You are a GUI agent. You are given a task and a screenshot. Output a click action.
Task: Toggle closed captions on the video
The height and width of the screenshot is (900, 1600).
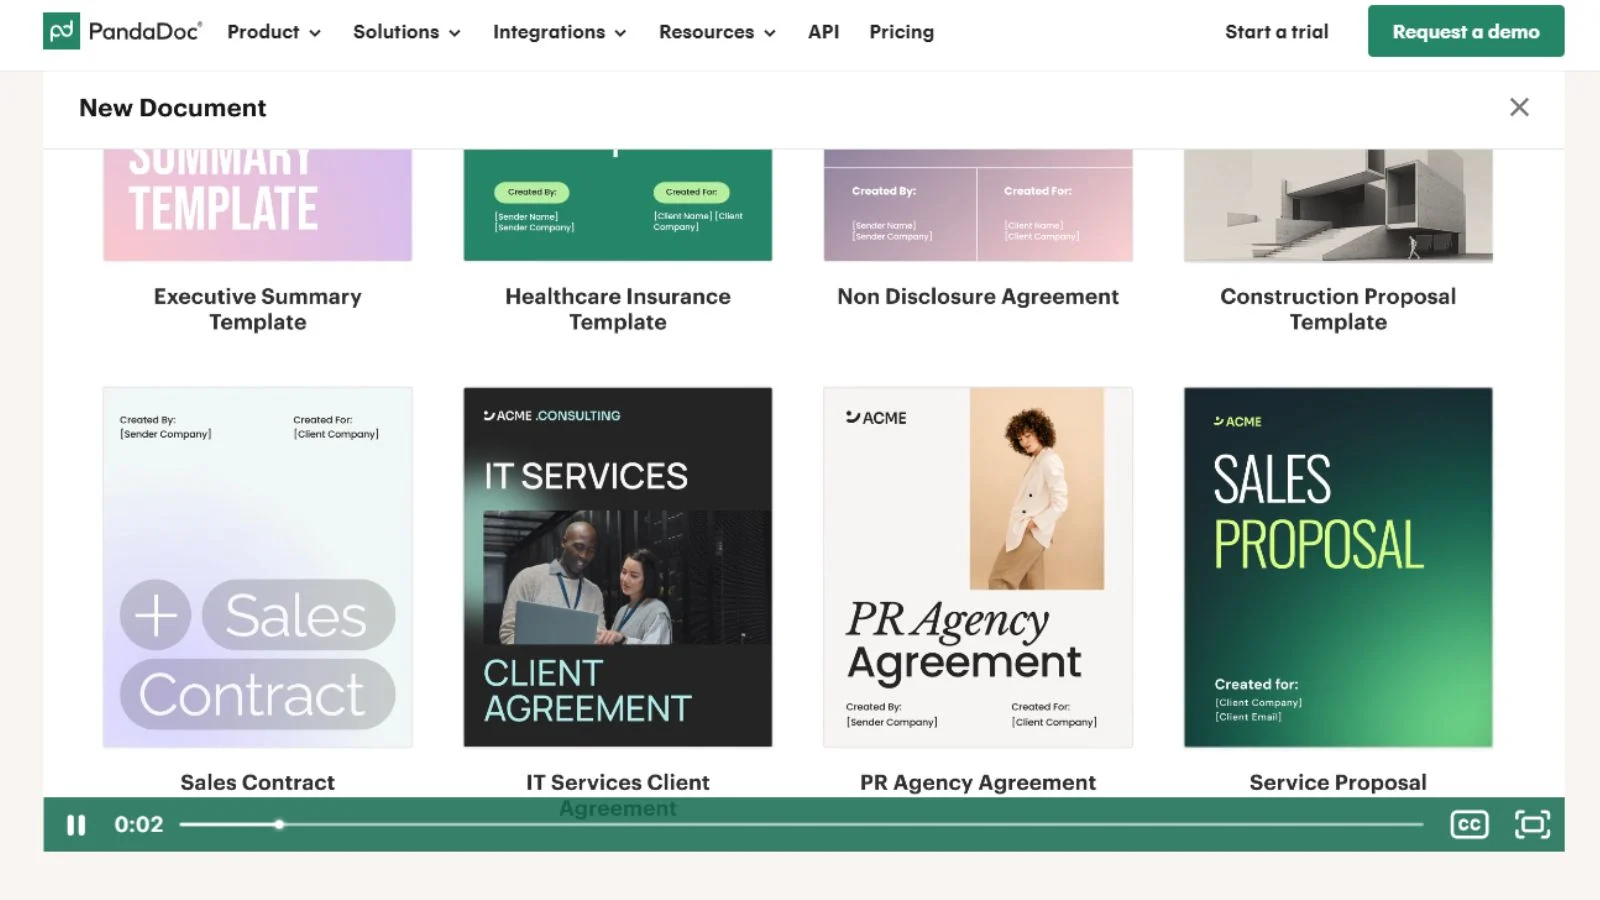[x=1469, y=824]
